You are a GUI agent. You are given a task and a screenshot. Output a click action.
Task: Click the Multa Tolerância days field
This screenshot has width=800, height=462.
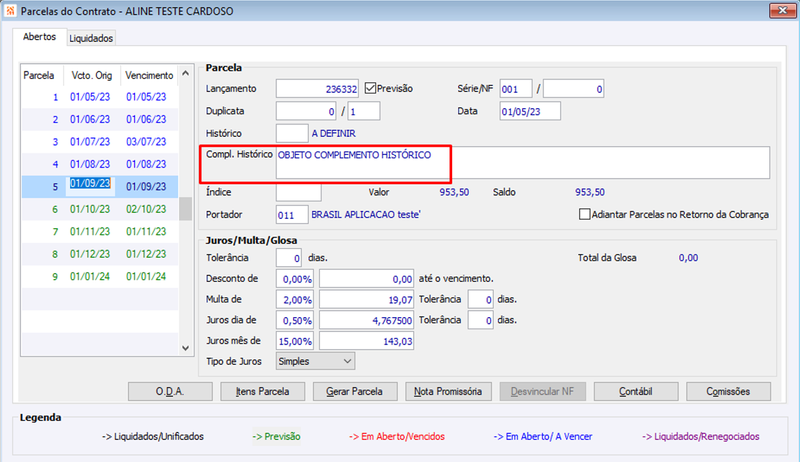point(481,300)
